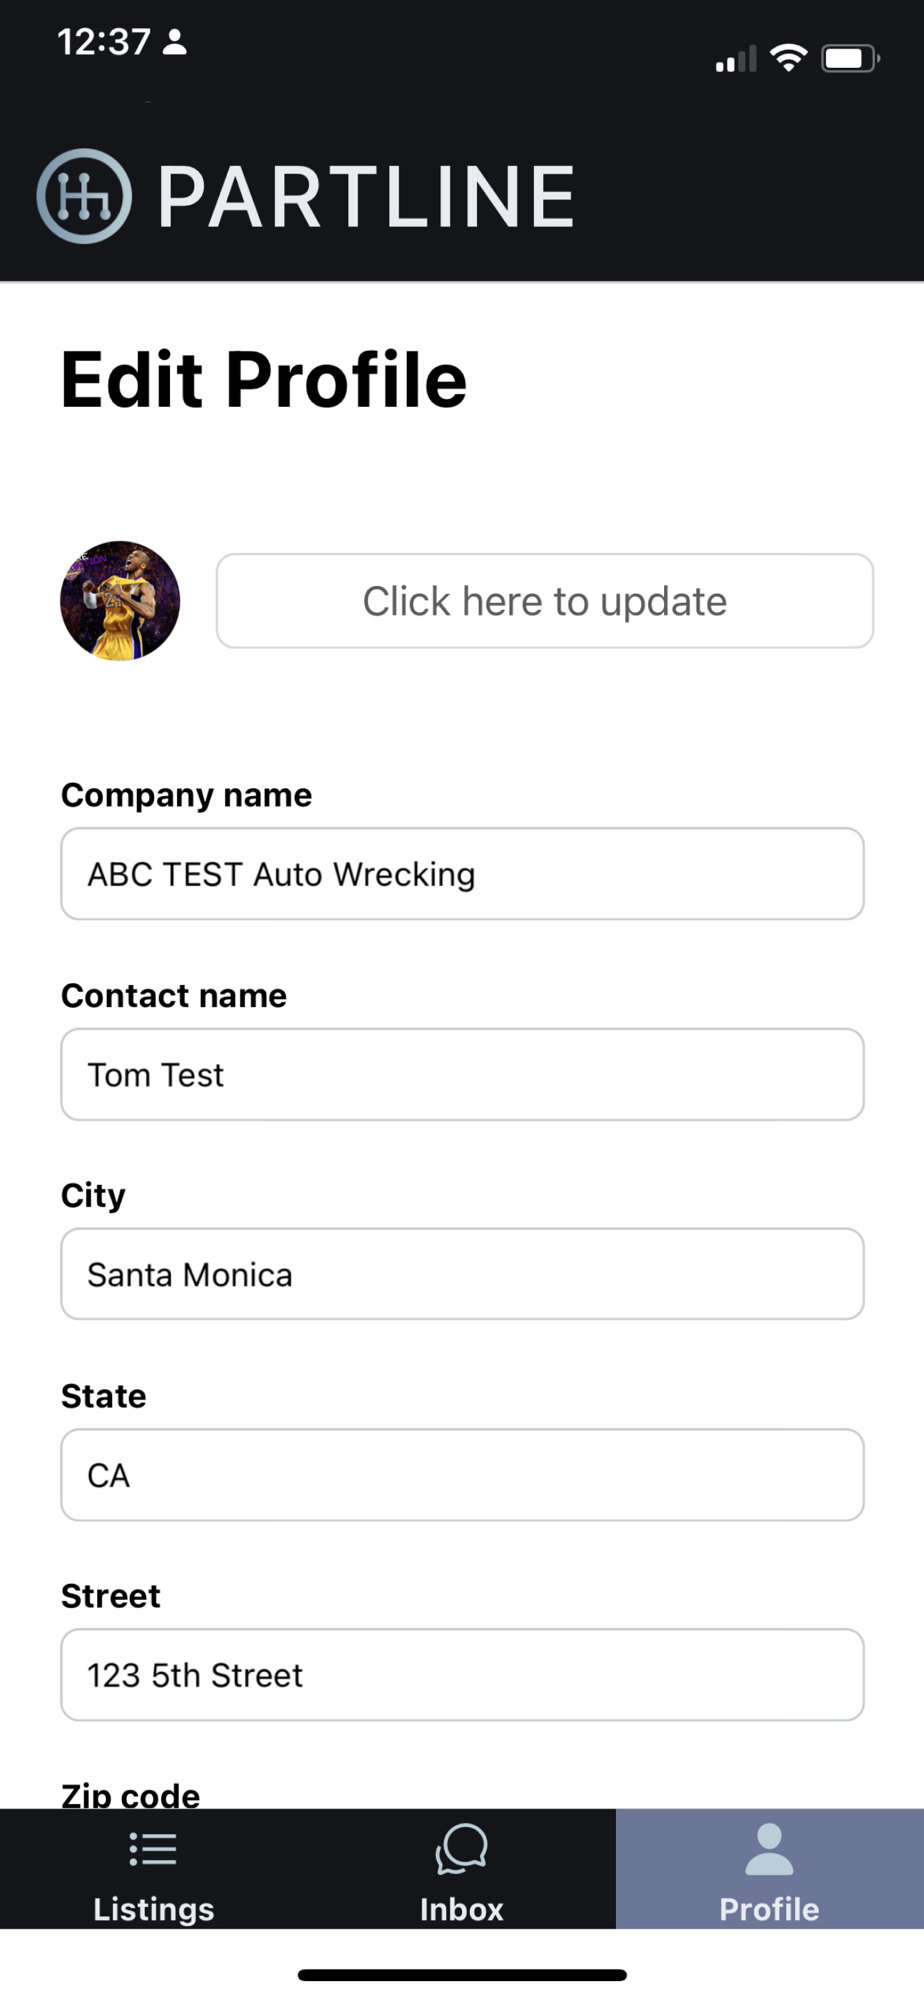The height and width of the screenshot is (2000, 924).
Task: Tap the Profile person icon
Action: pyautogui.click(x=769, y=1849)
